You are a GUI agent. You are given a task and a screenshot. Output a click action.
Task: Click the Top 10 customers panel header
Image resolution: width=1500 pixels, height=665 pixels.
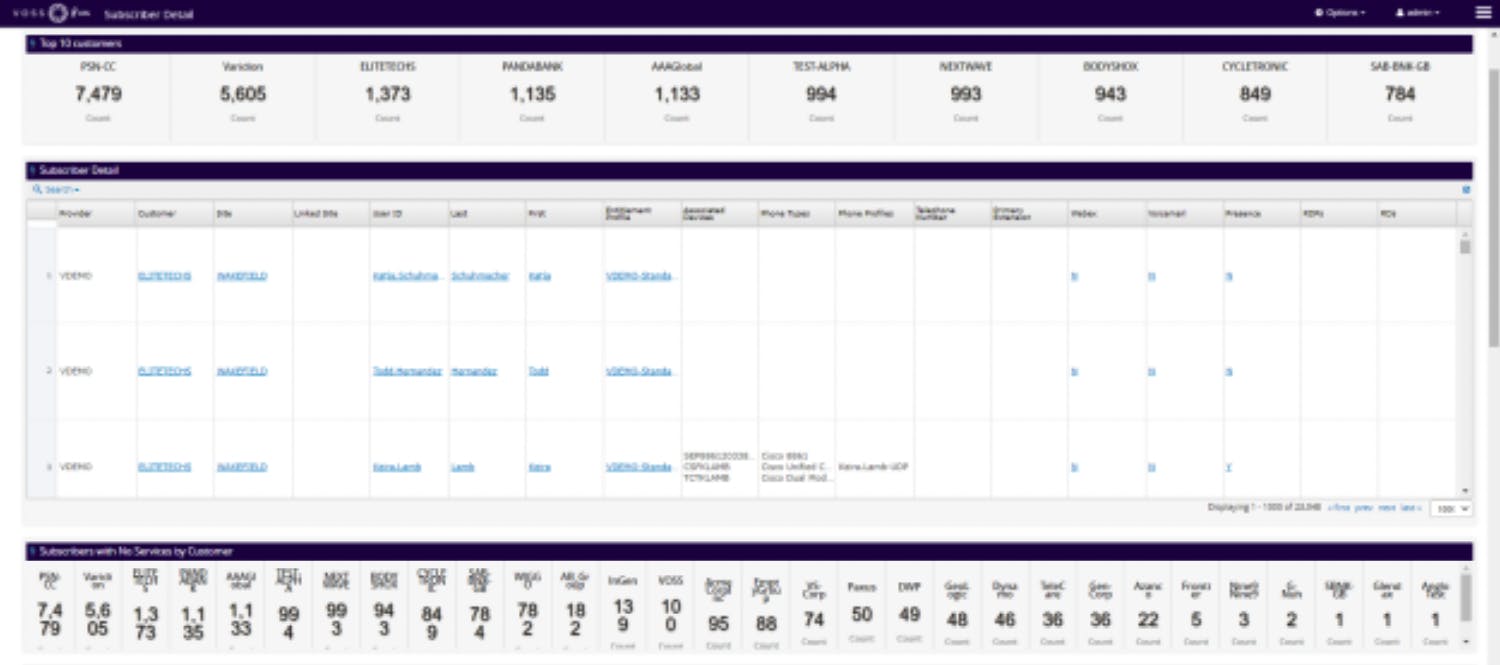(748, 44)
